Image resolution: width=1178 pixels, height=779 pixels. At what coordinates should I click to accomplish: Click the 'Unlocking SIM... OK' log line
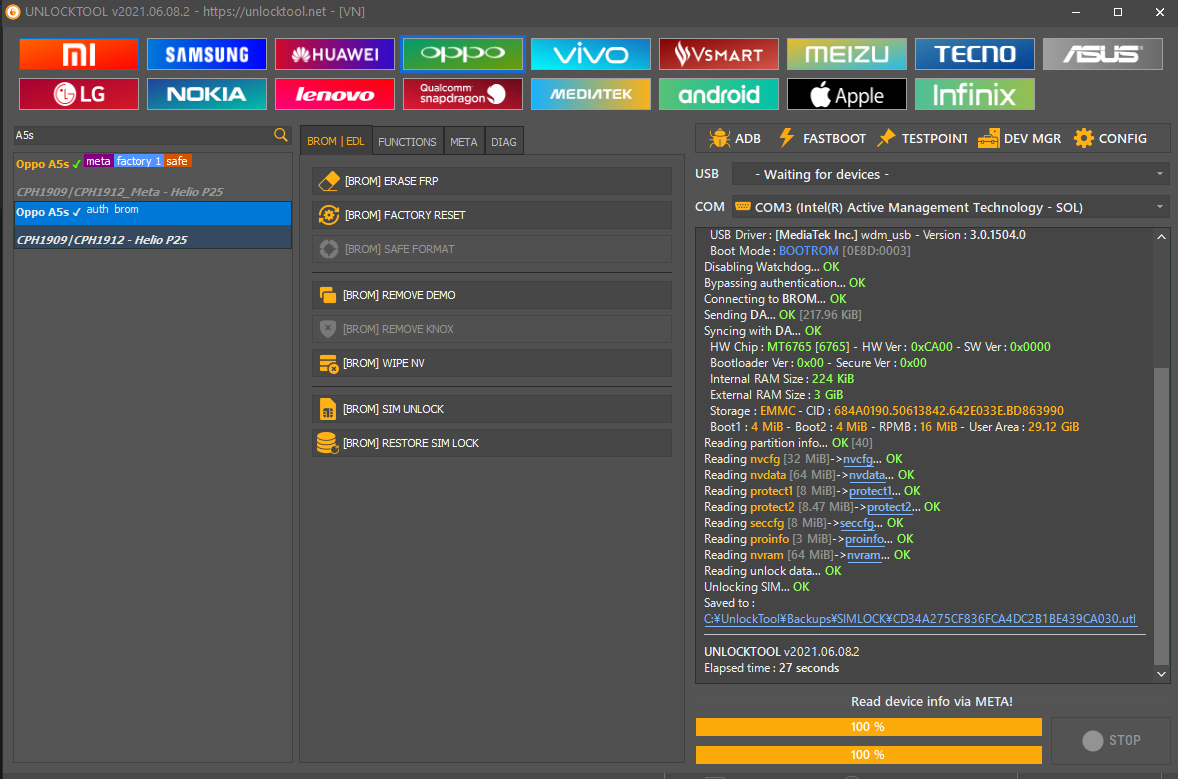tap(757, 587)
